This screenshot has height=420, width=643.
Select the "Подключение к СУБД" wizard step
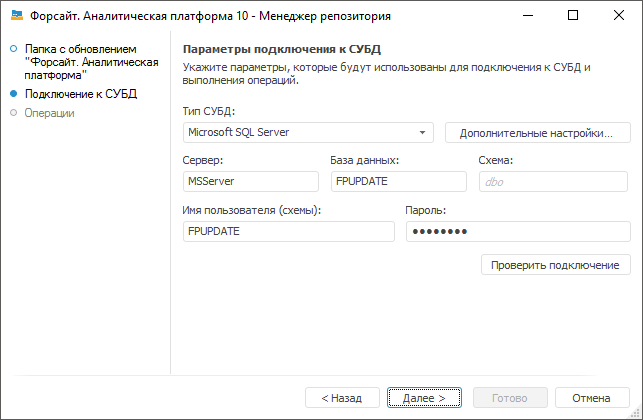click(x=81, y=94)
